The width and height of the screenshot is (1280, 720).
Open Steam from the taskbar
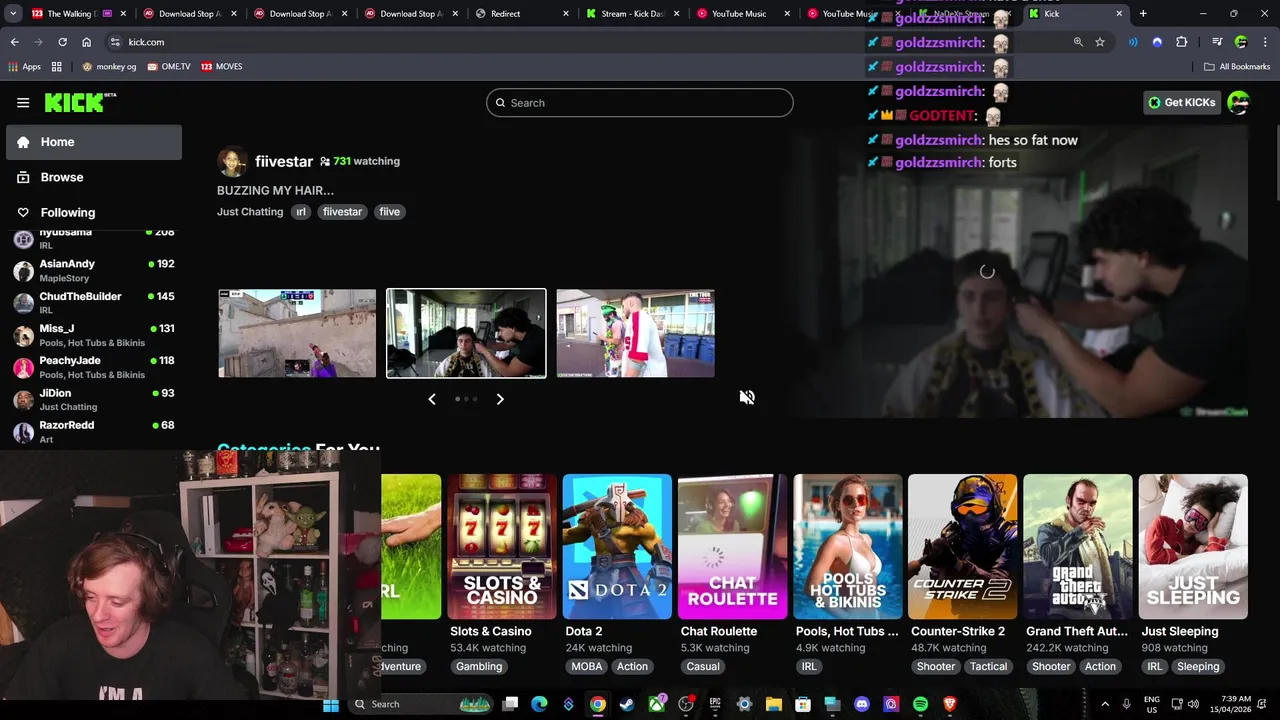pos(627,704)
